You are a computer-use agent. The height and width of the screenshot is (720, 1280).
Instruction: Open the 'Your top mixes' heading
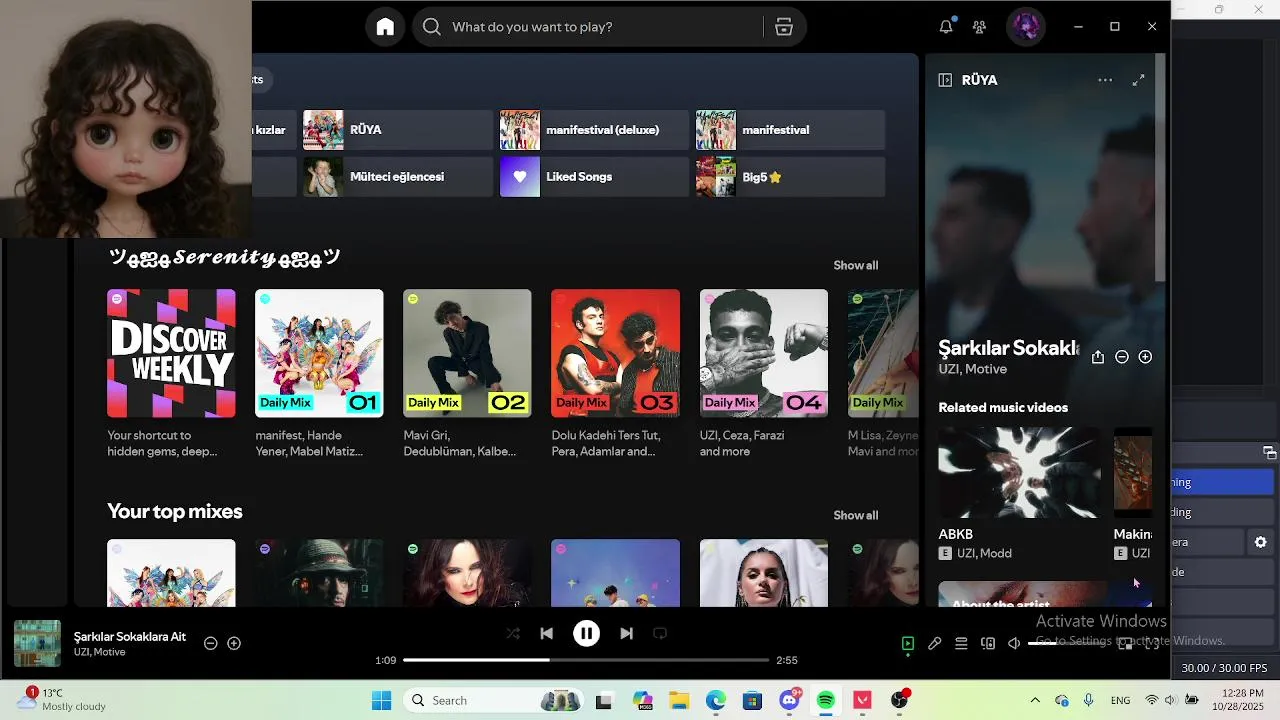[x=175, y=511]
